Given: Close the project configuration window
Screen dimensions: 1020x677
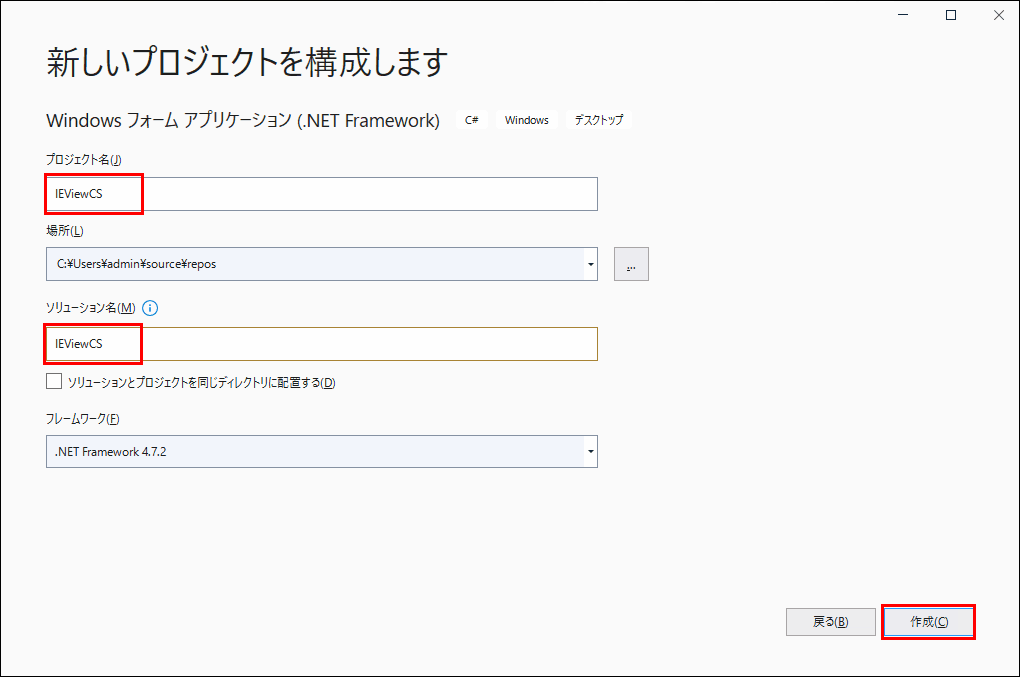Looking at the screenshot, I should (x=999, y=15).
